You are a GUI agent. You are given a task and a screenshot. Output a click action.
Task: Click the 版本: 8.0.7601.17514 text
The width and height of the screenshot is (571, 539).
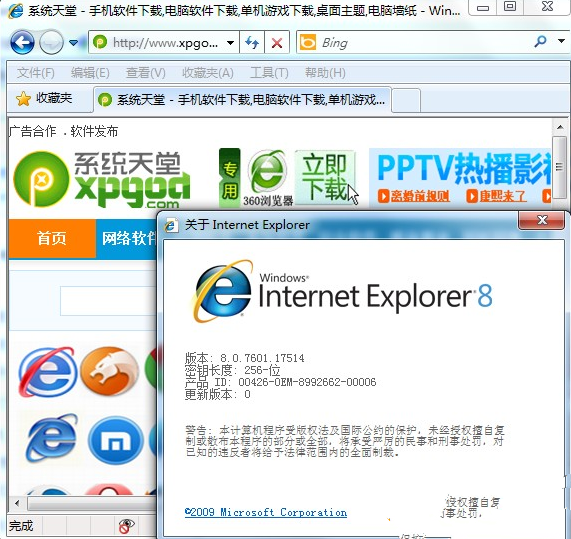[x=244, y=358]
